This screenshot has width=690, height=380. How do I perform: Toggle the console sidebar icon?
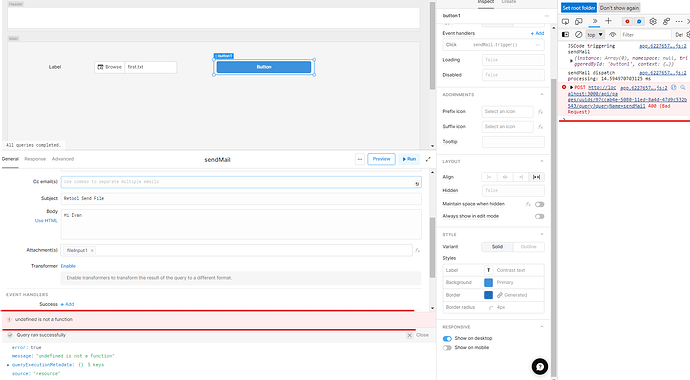pos(565,34)
